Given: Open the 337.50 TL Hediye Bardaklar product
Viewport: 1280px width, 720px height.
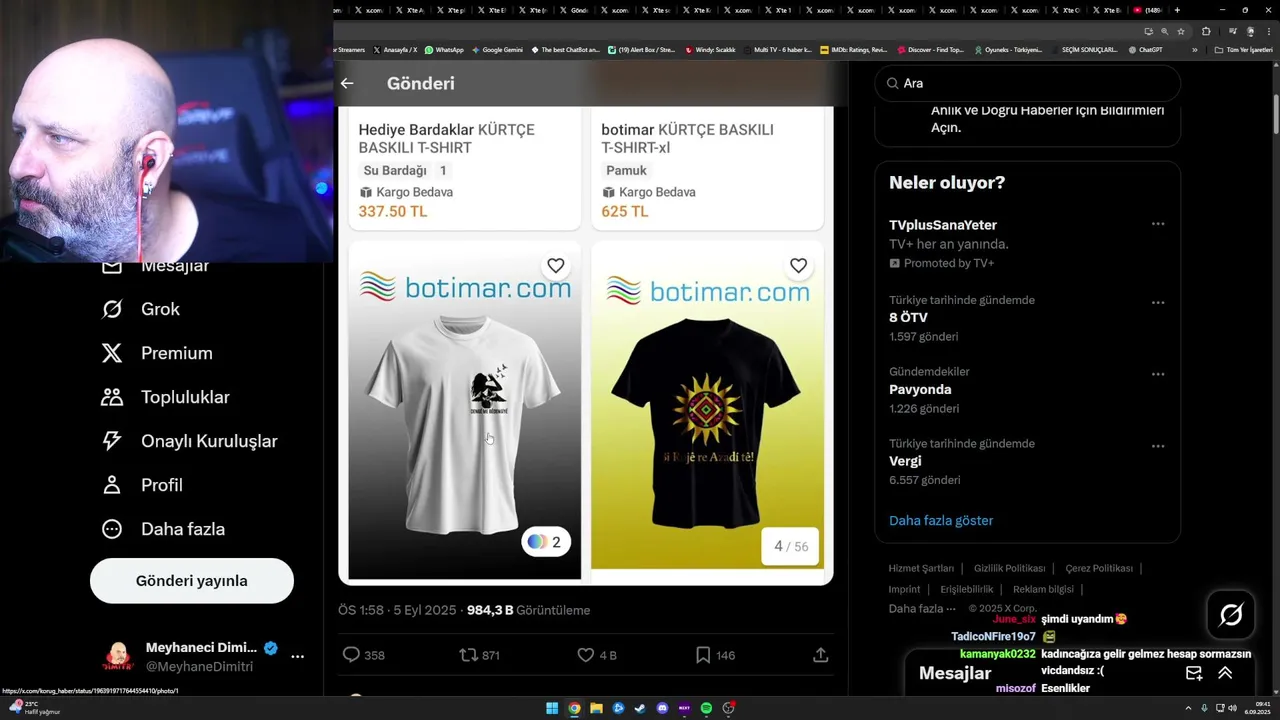Looking at the screenshot, I should [465, 170].
